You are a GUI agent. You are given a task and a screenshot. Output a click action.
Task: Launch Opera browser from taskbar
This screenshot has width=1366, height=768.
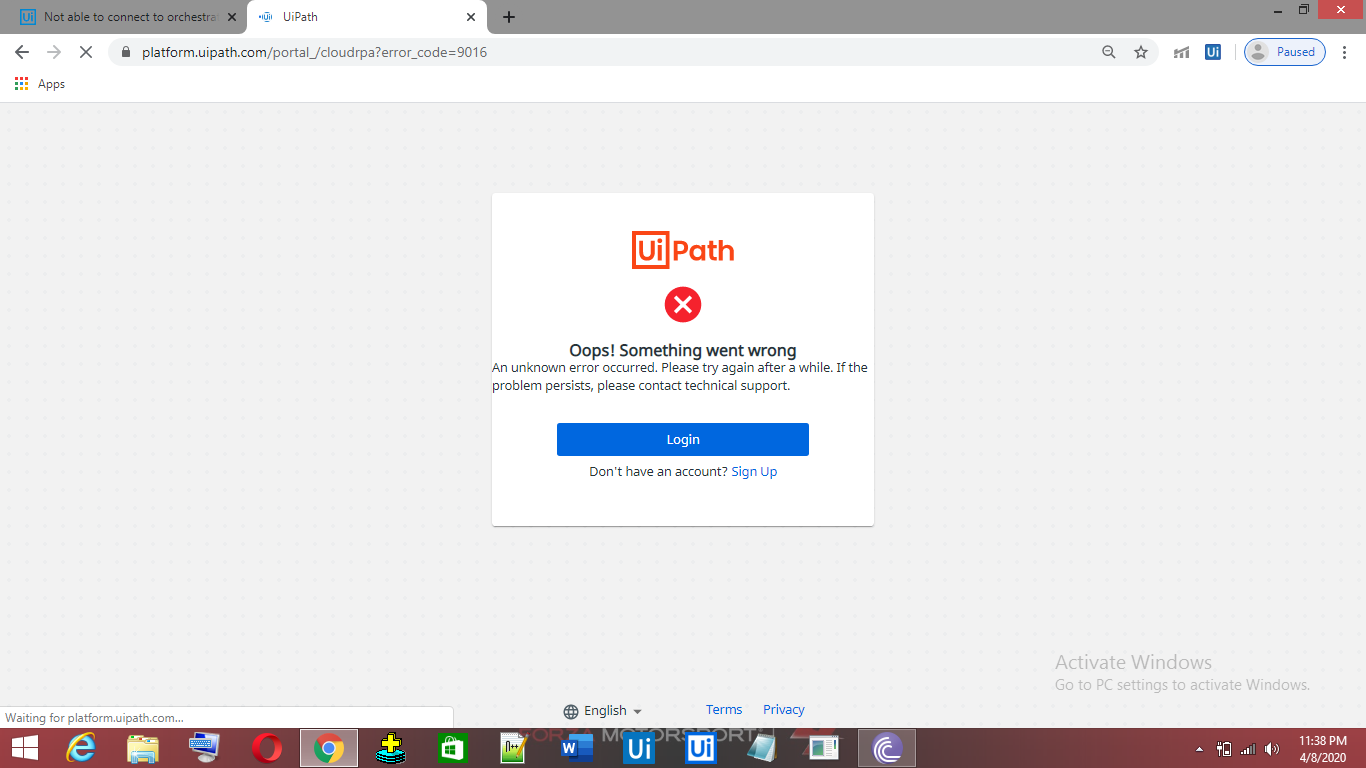click(267, 748)
